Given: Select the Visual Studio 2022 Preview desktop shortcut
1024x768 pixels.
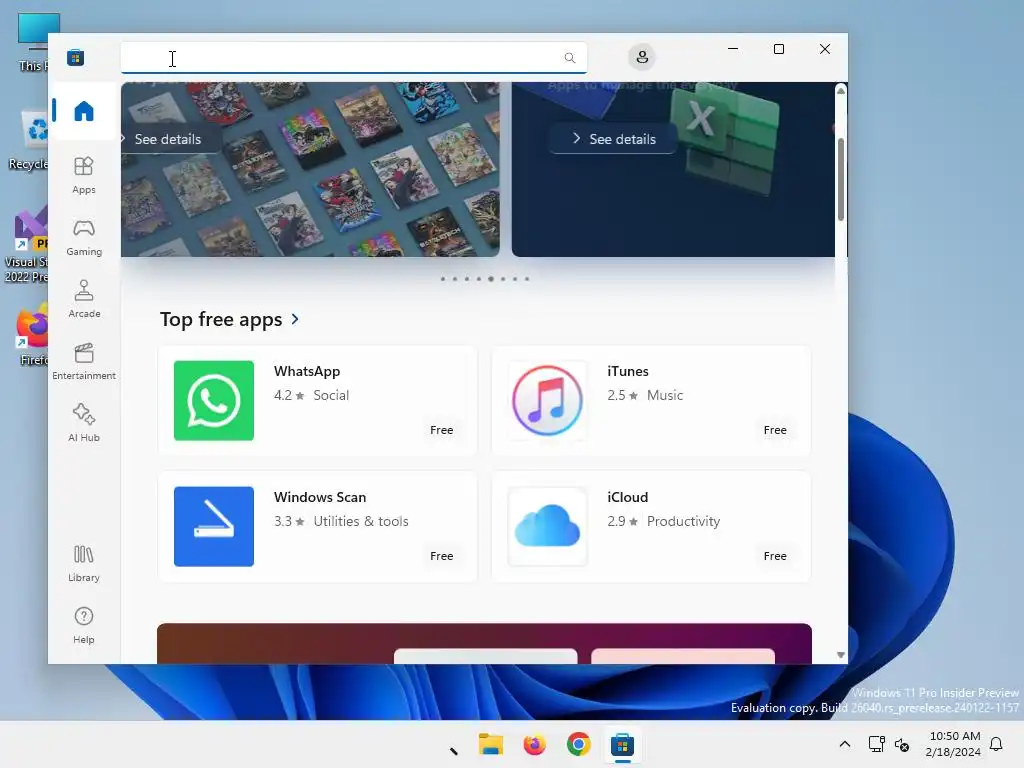Looking at the screenshot, I should pos(26,246).
